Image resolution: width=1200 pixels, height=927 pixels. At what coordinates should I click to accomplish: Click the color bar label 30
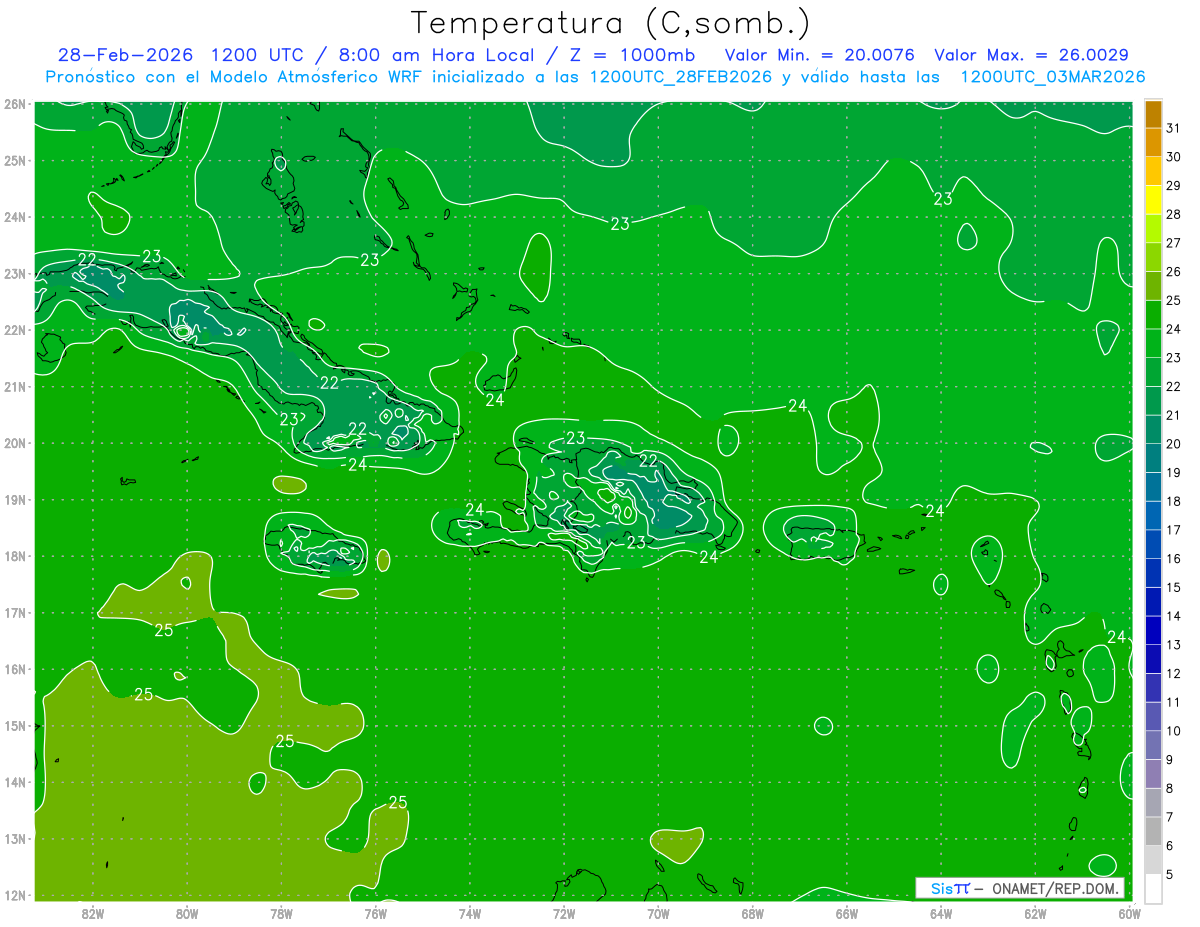1174,157
